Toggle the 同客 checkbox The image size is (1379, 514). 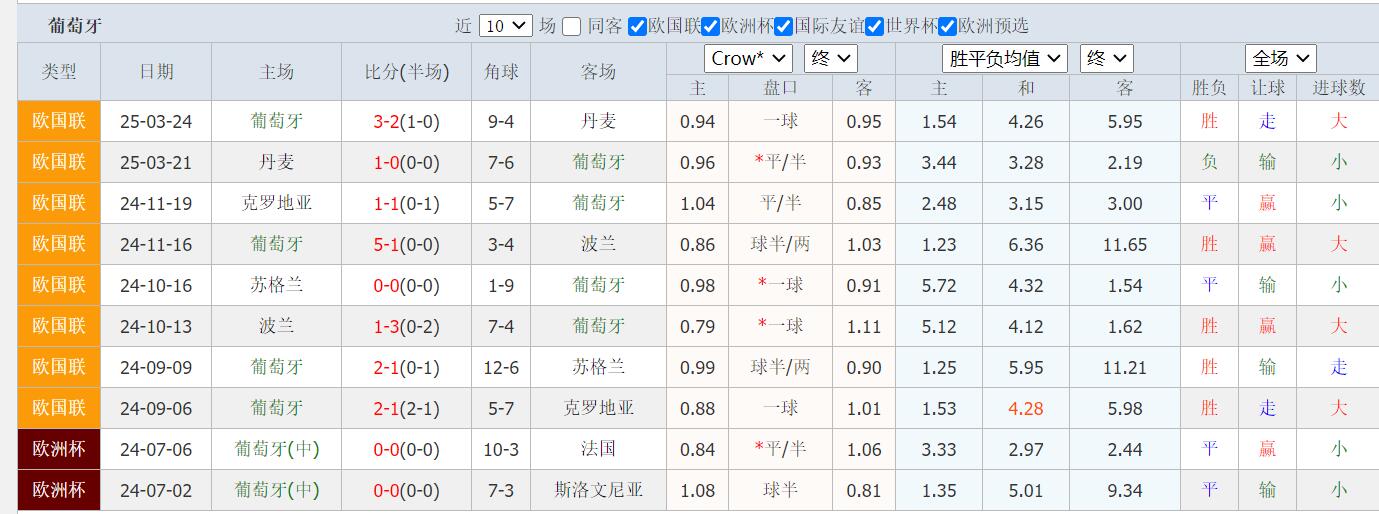click(x=571, y=27)
